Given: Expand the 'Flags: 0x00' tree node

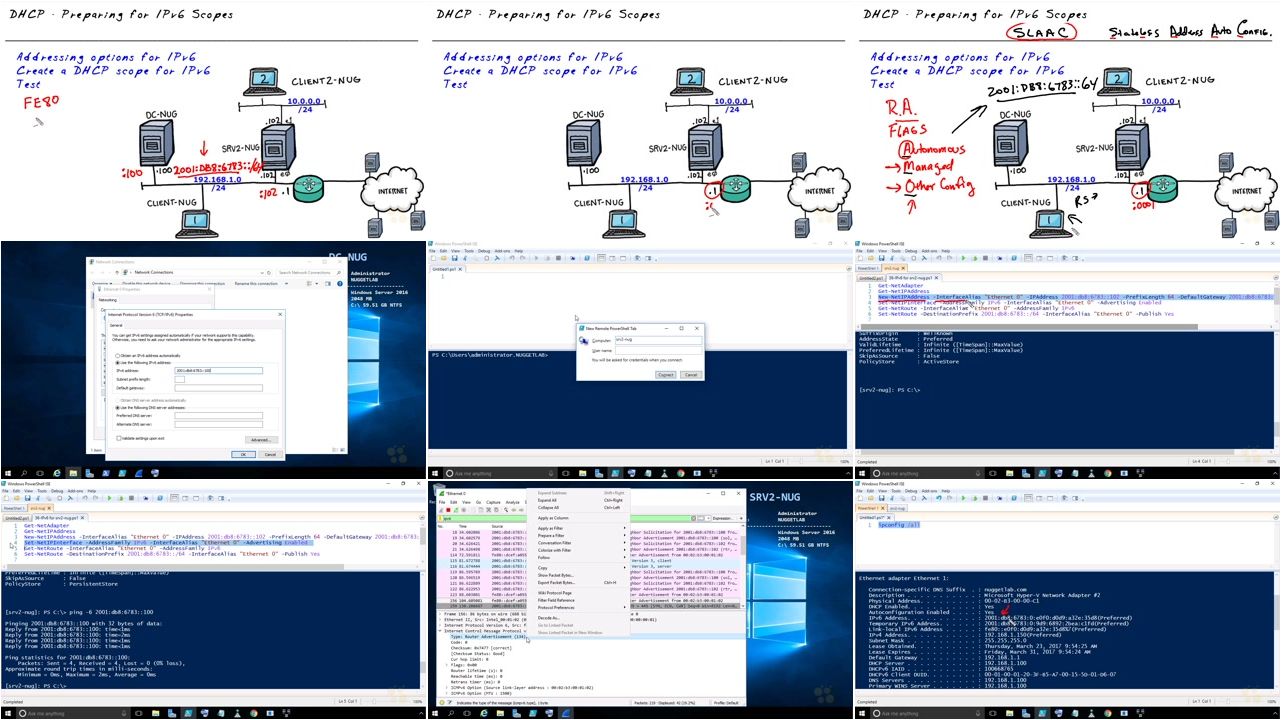Looking at the screenshot, I should 448,665.
